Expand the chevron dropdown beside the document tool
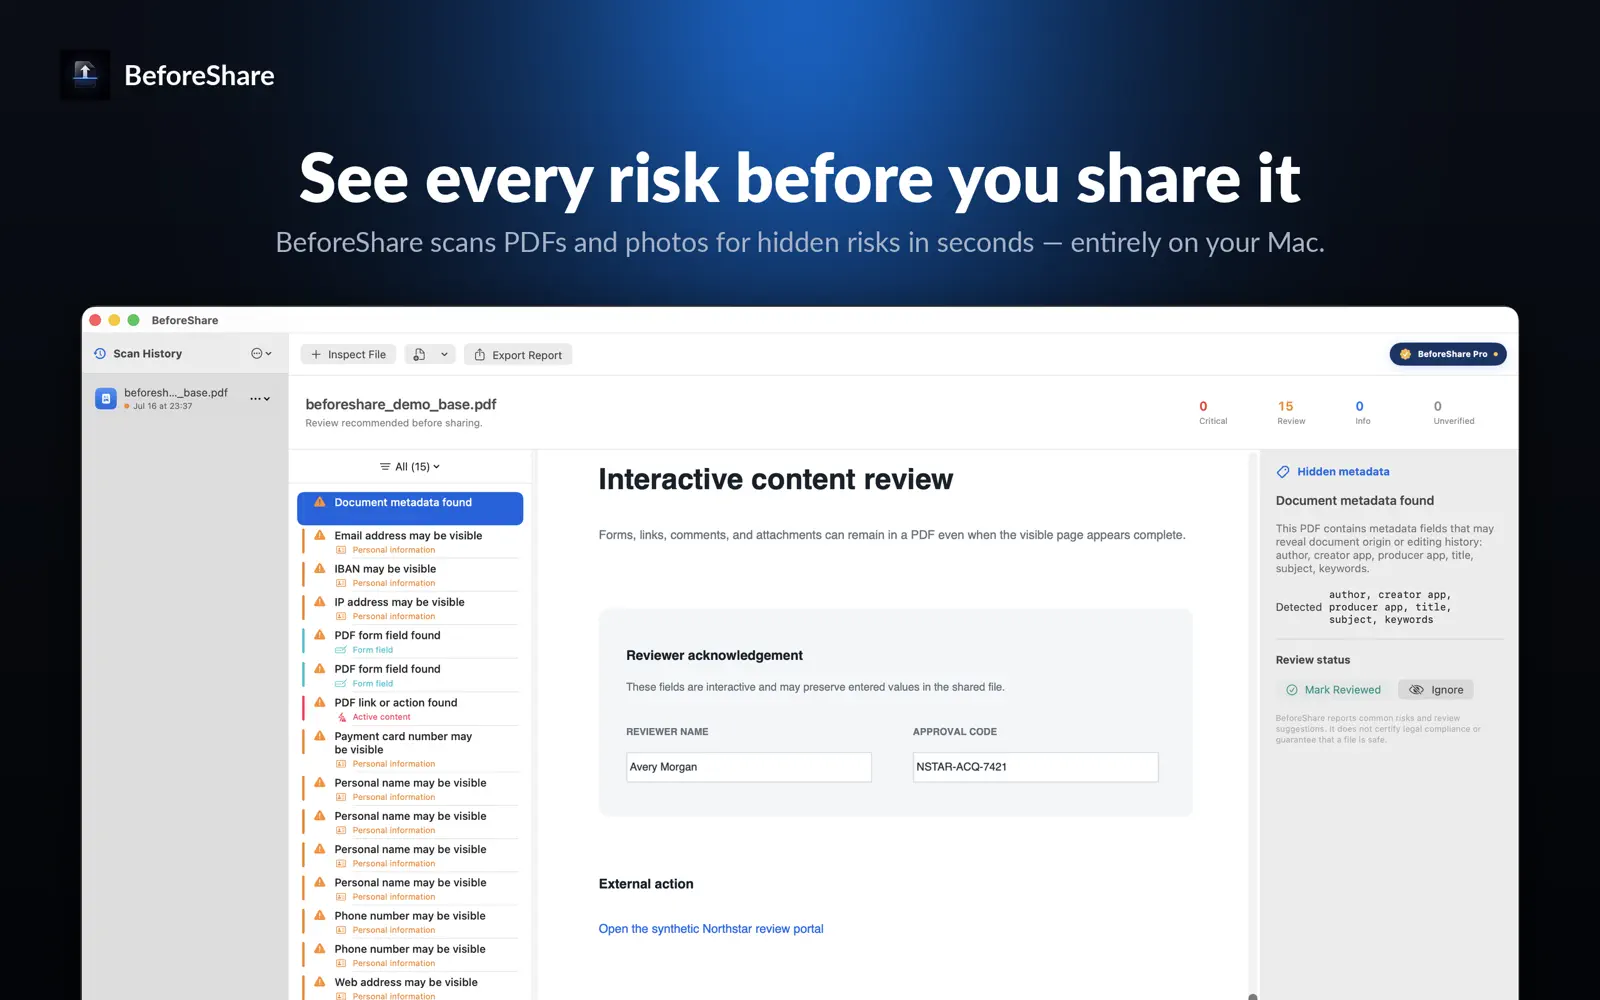This screenshot has height=1000, width=1600. tap(444, 355)
